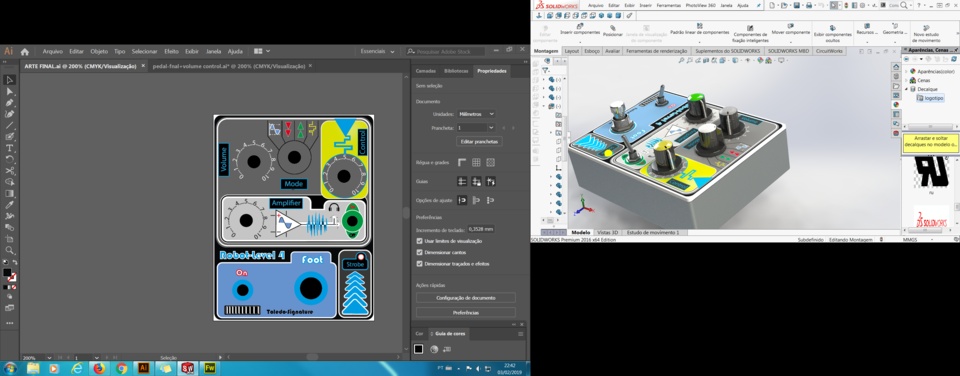Uncheck Usar limites de visualização
This screenshot has height=376, width=960.
[419, 241]
